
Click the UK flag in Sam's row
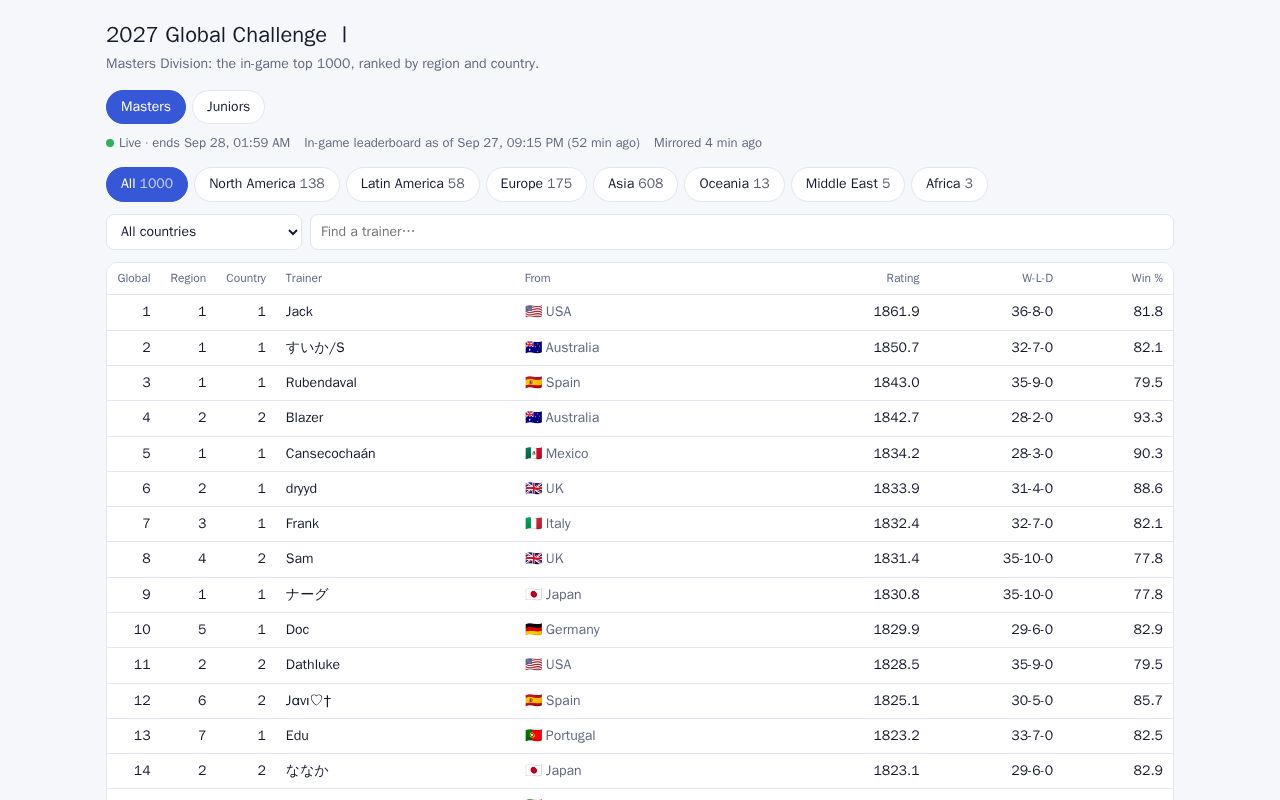point(533,559)
